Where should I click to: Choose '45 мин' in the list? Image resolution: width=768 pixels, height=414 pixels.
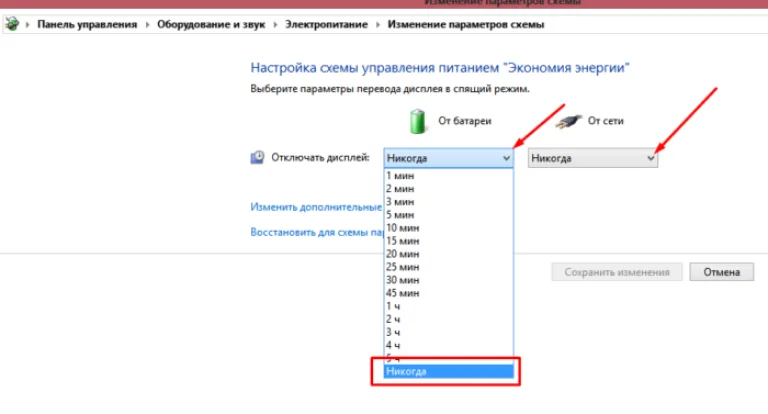coord(448,293)
